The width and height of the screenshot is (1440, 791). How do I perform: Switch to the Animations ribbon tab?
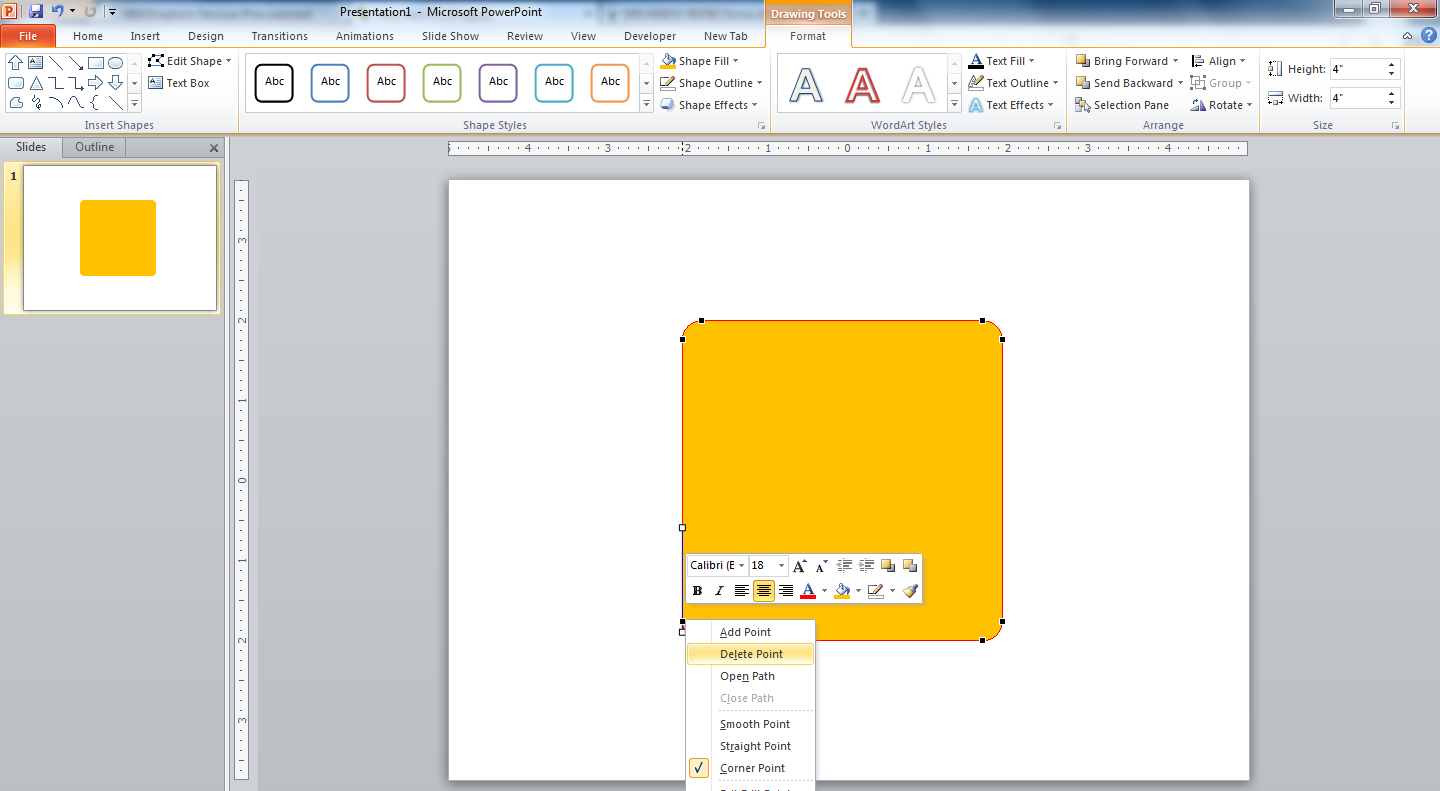pyautogui.click(x=365, y=36)
